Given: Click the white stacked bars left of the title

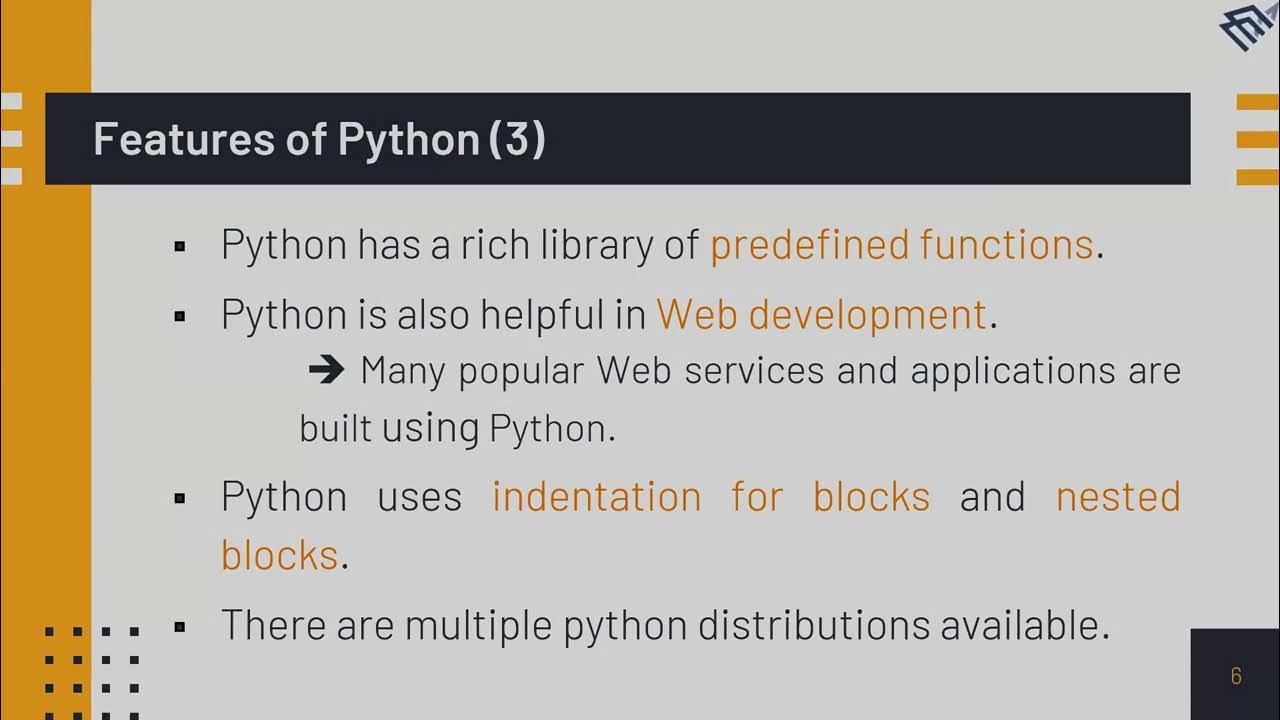Looking at the screenshot, I should [x=11, y=139].
